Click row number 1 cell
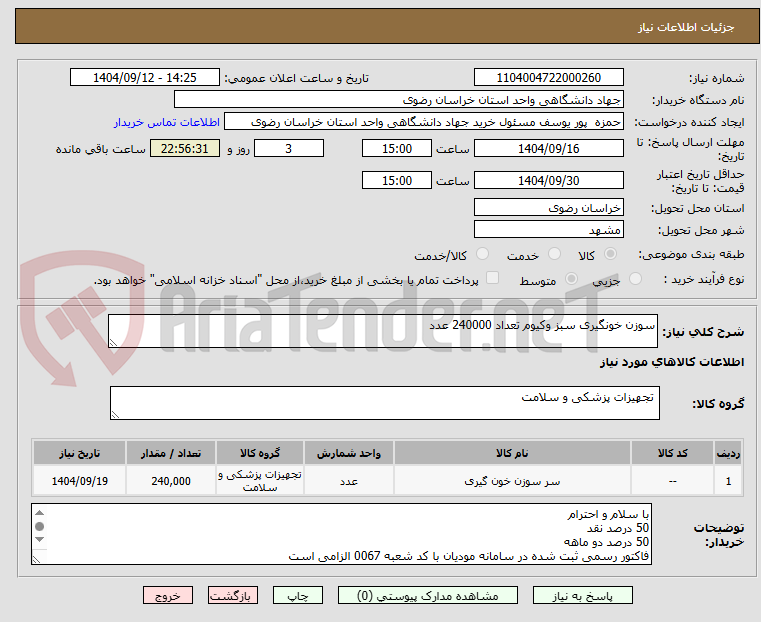Image resolution: width=761 pixels, height=622 pixels. point(728,481)
